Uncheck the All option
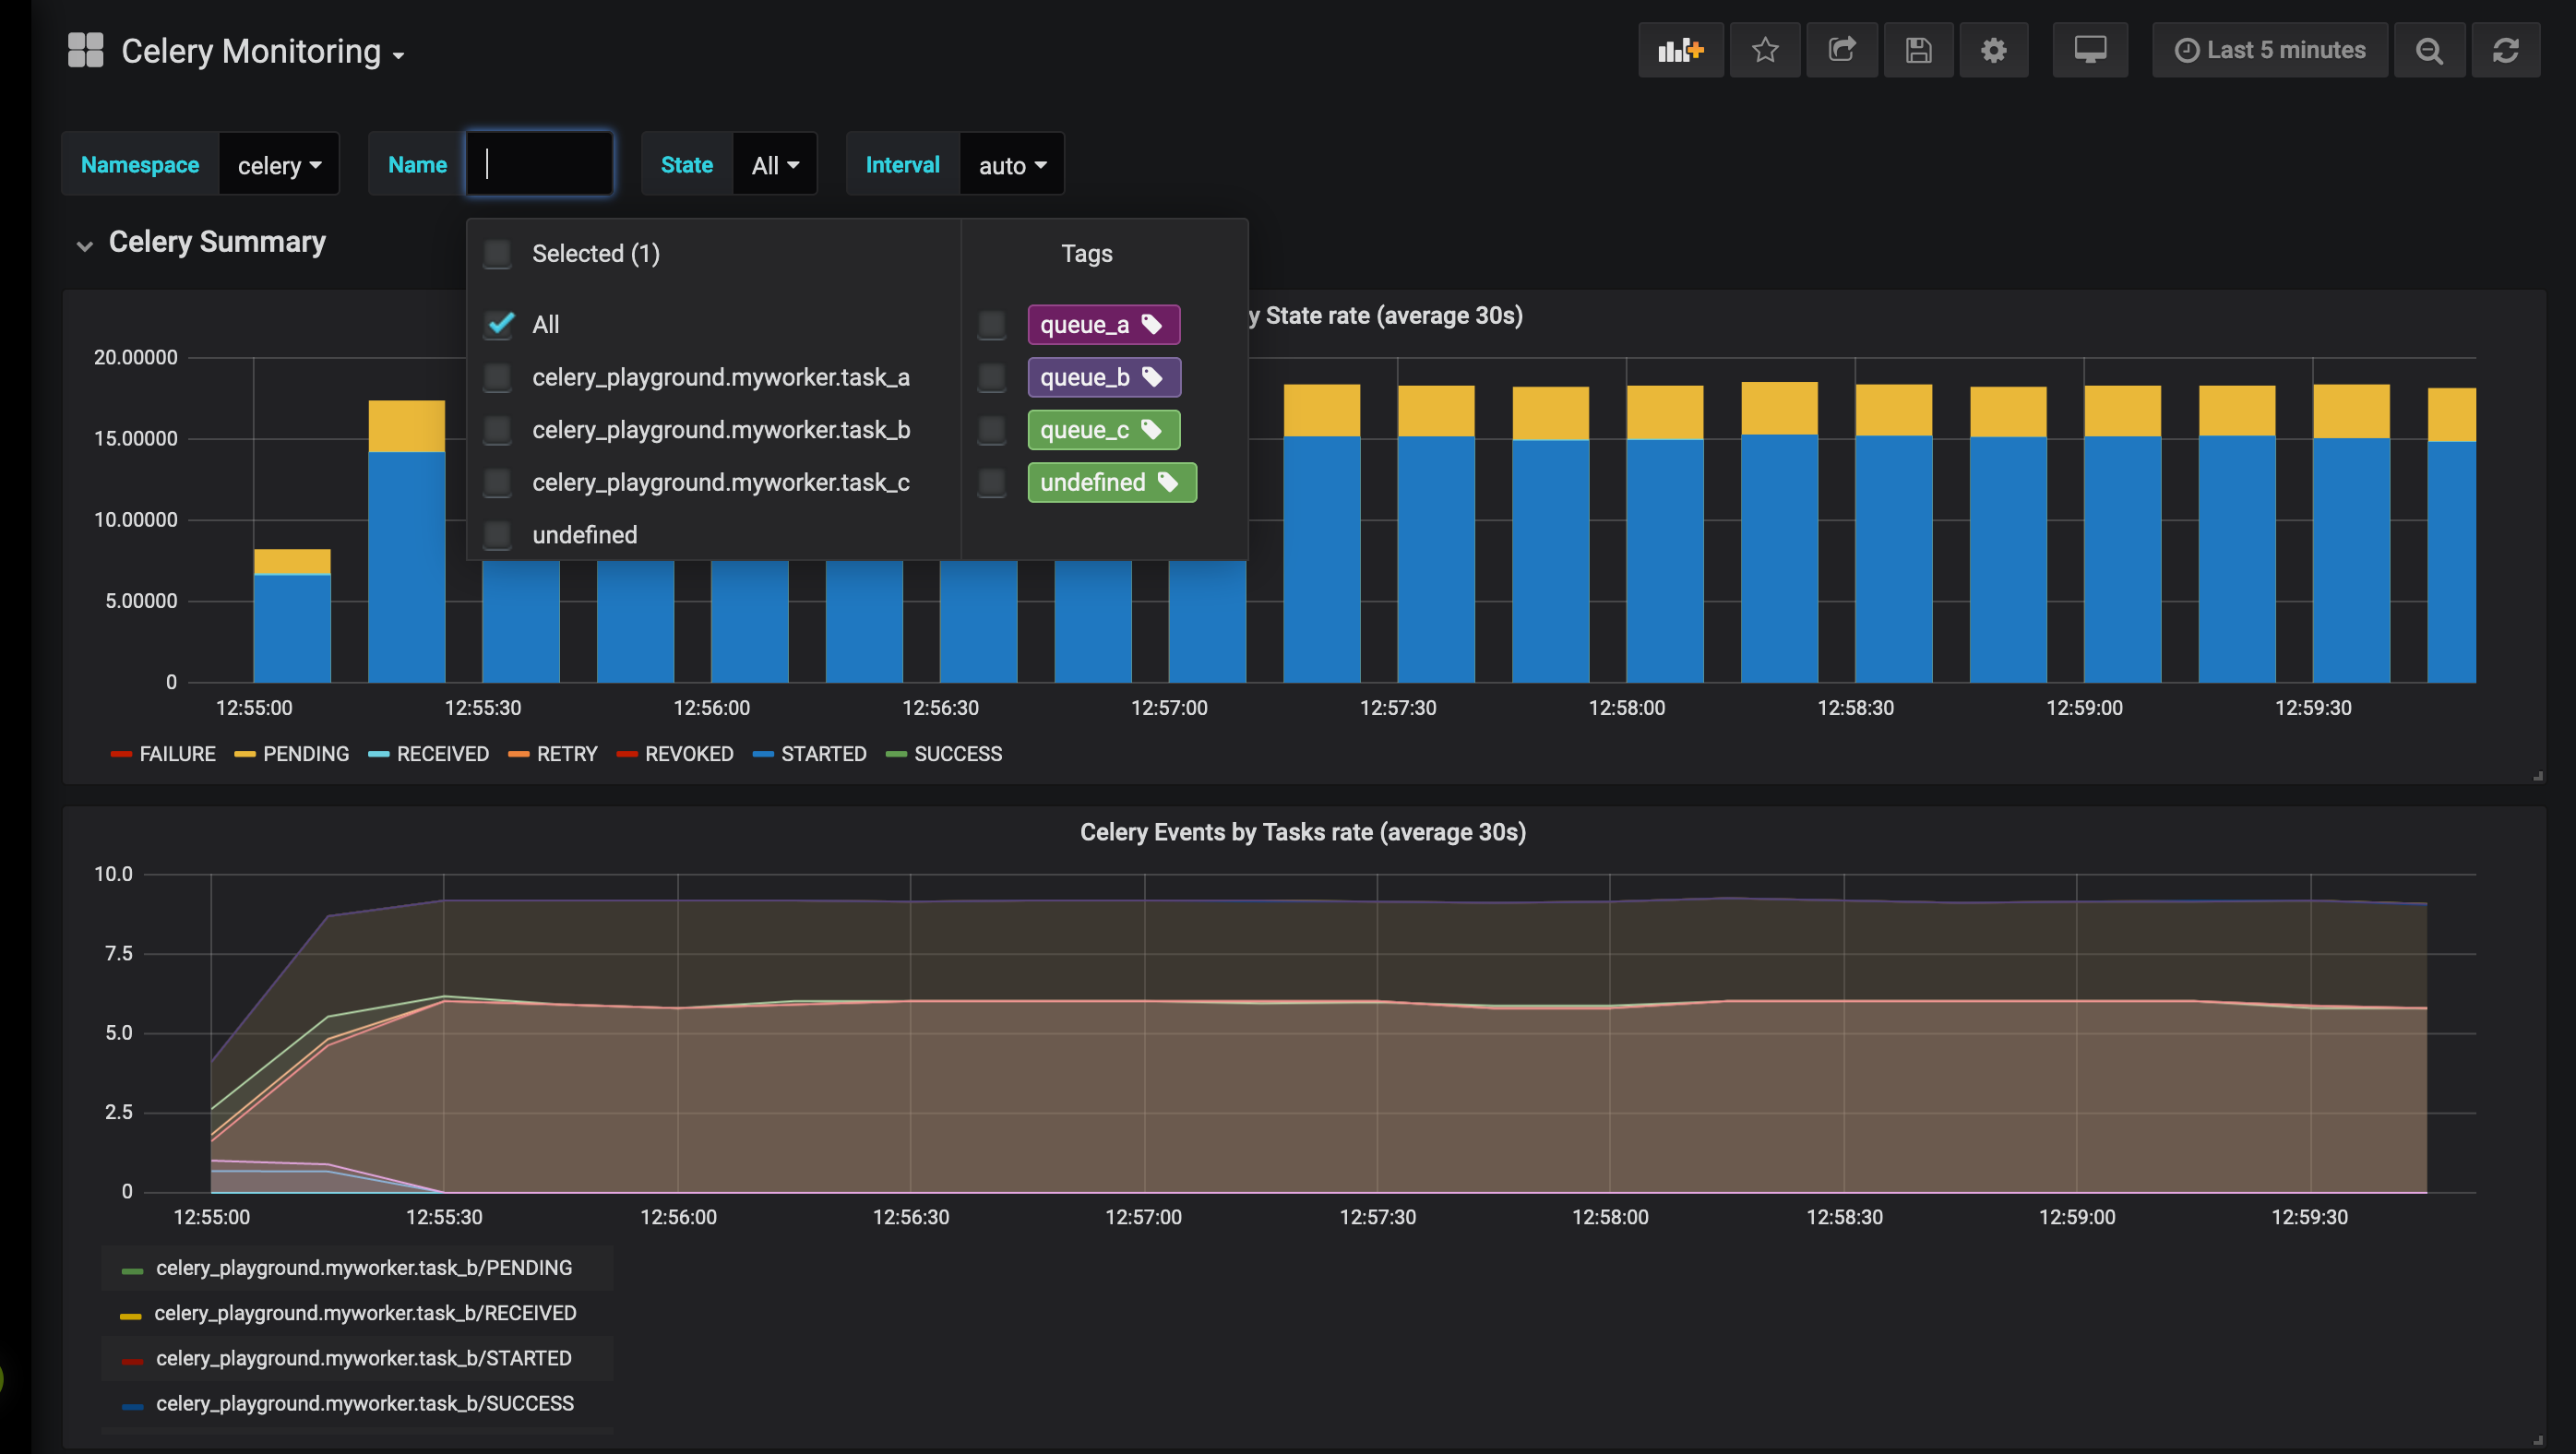 (x=499, y=324)
